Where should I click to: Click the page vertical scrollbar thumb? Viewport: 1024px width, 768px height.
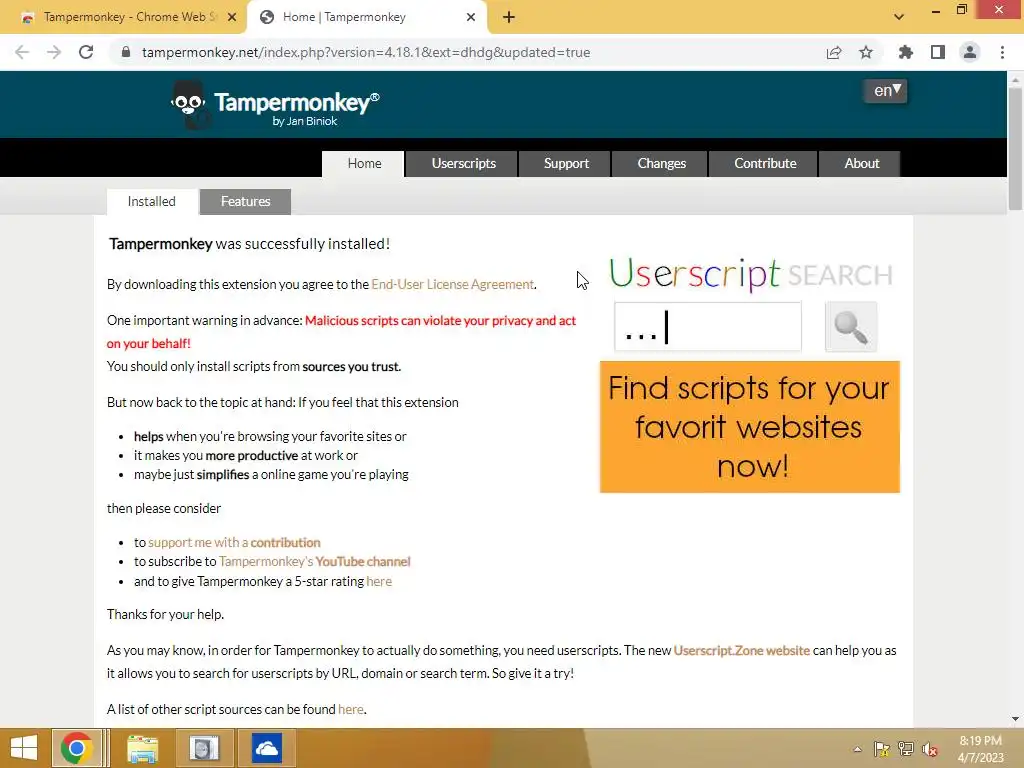point(1015,149)
